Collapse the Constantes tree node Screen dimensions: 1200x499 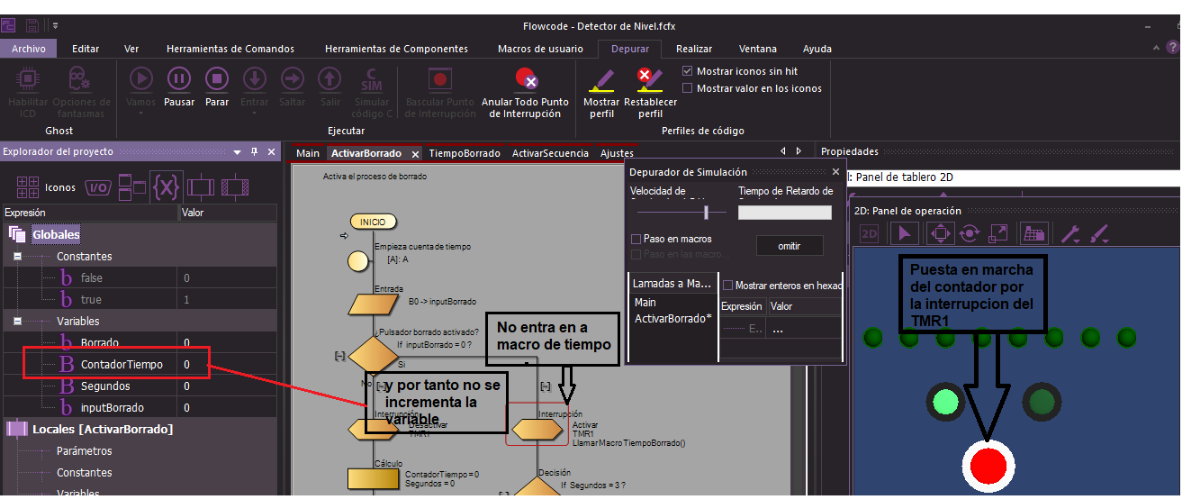17,256
